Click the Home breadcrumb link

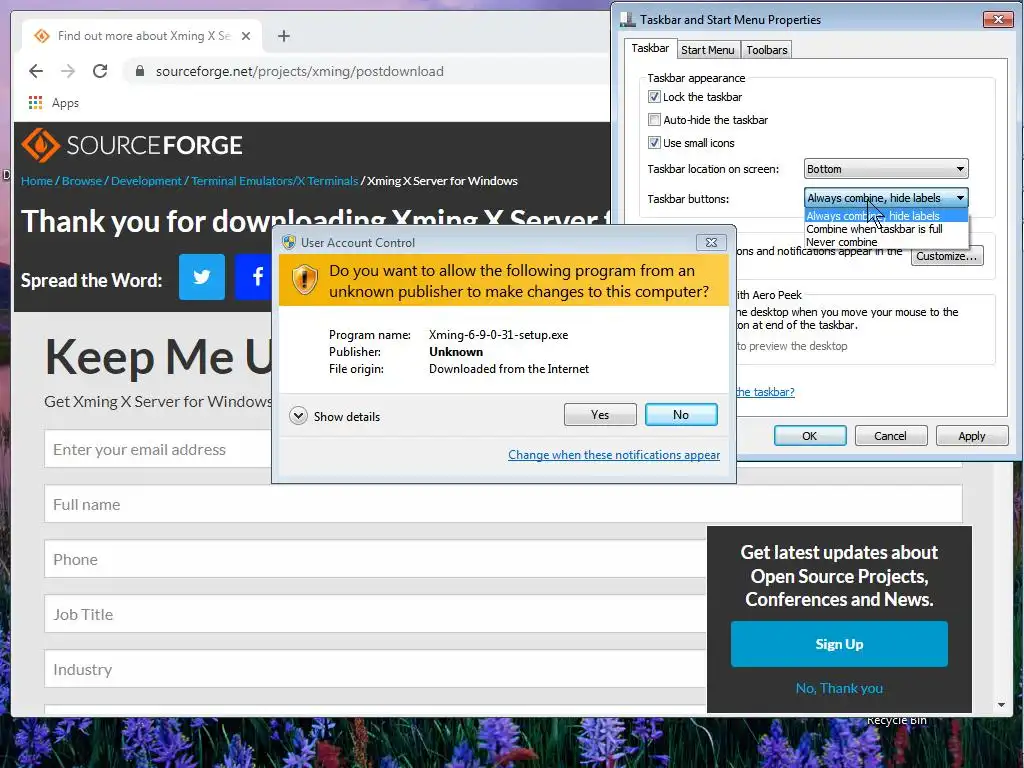point(37,181)
